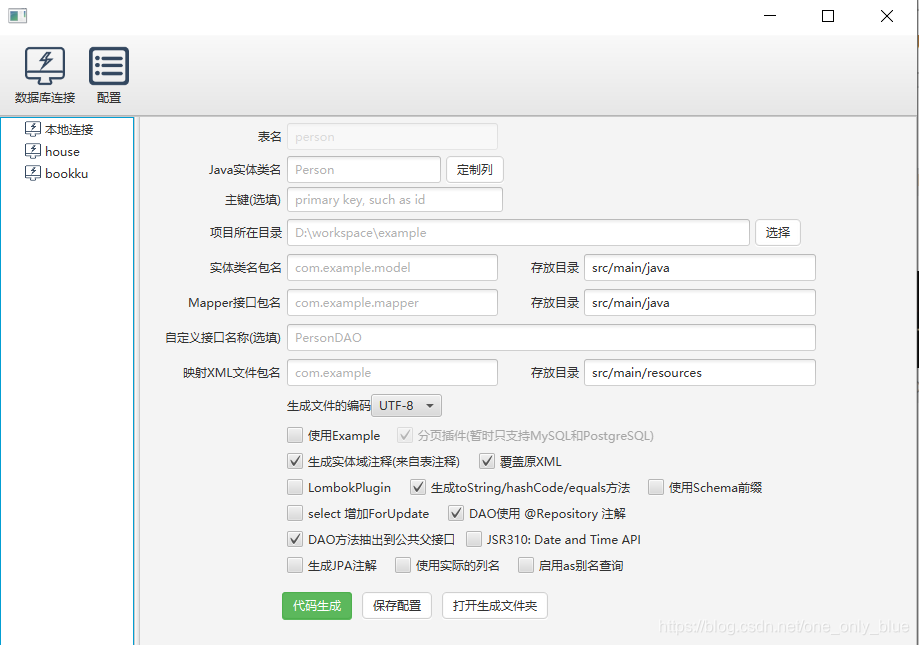Select the bookku connection

(66, 173)
